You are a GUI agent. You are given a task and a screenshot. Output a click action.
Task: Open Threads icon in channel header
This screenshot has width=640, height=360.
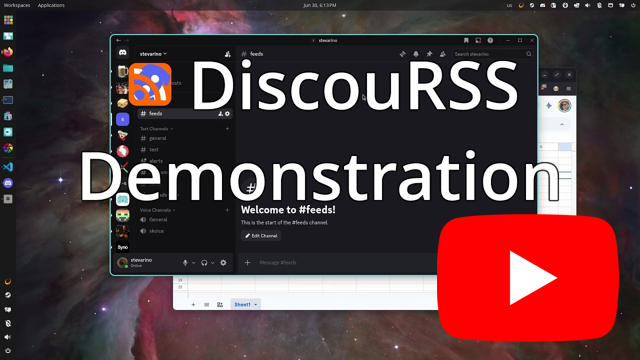pos(402,54)
